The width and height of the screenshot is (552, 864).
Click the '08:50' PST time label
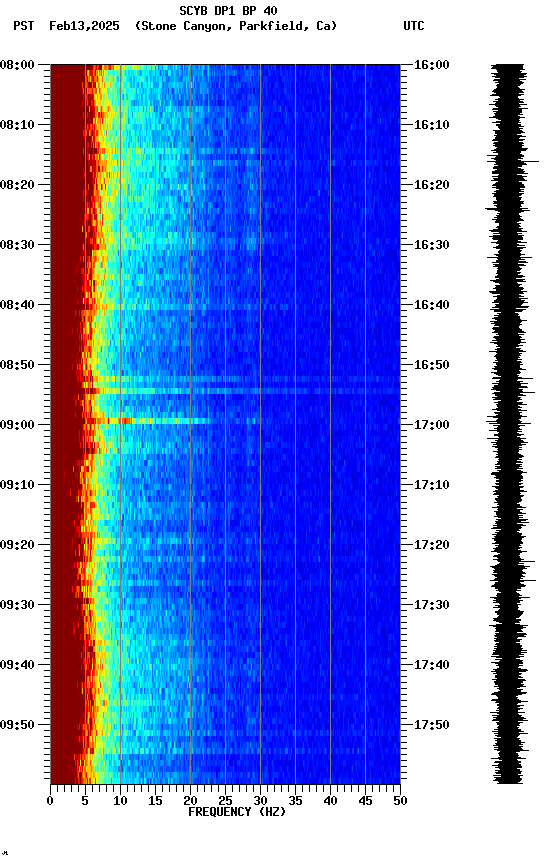point(17,365)
